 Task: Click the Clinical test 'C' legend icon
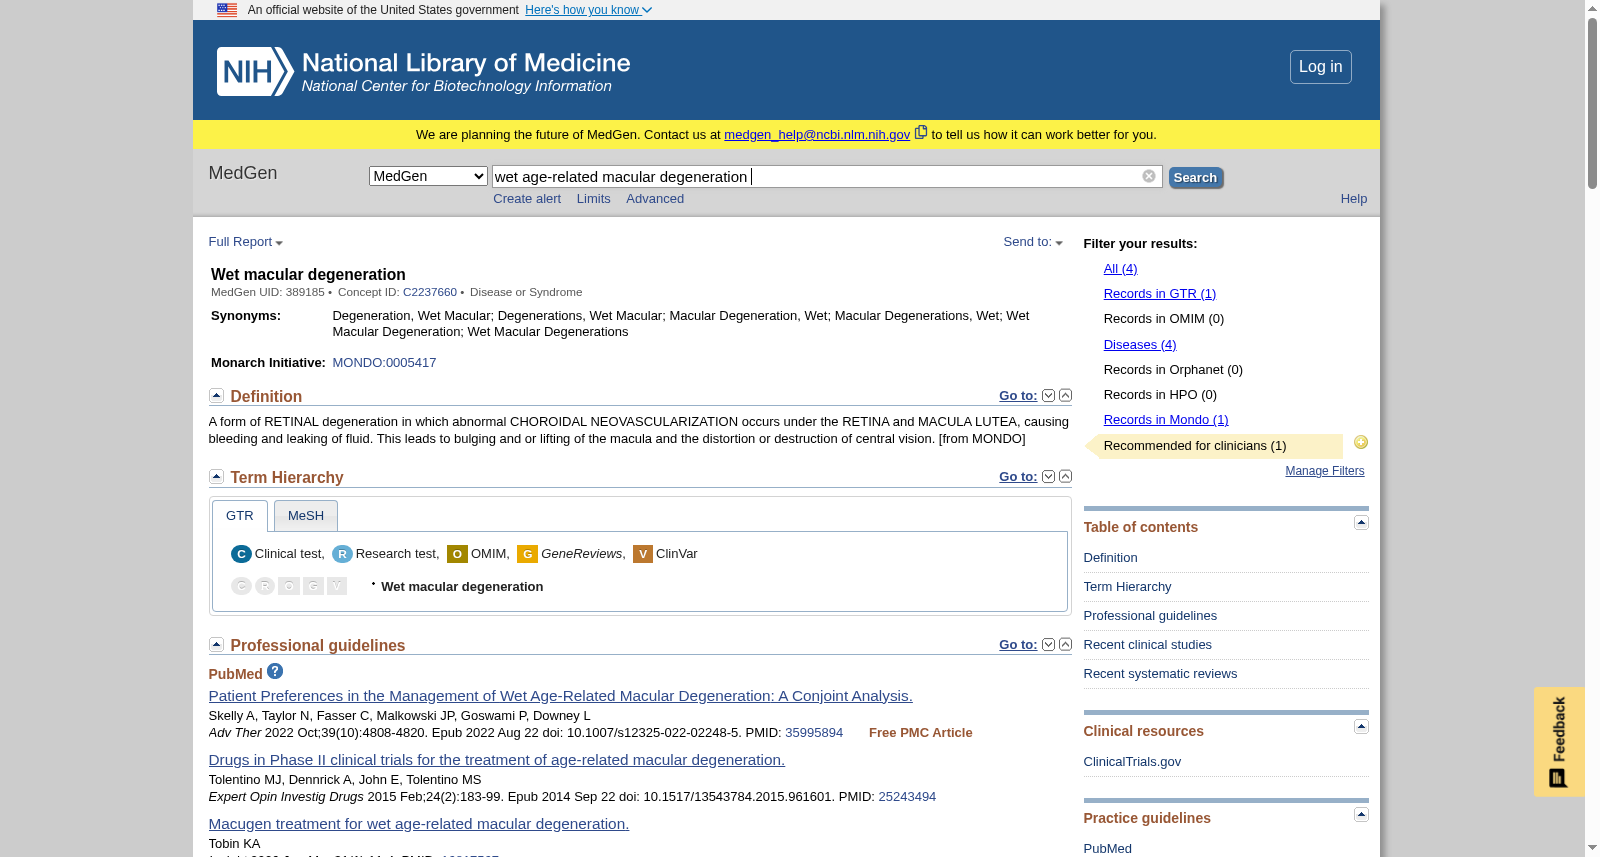tap(241, 554)
